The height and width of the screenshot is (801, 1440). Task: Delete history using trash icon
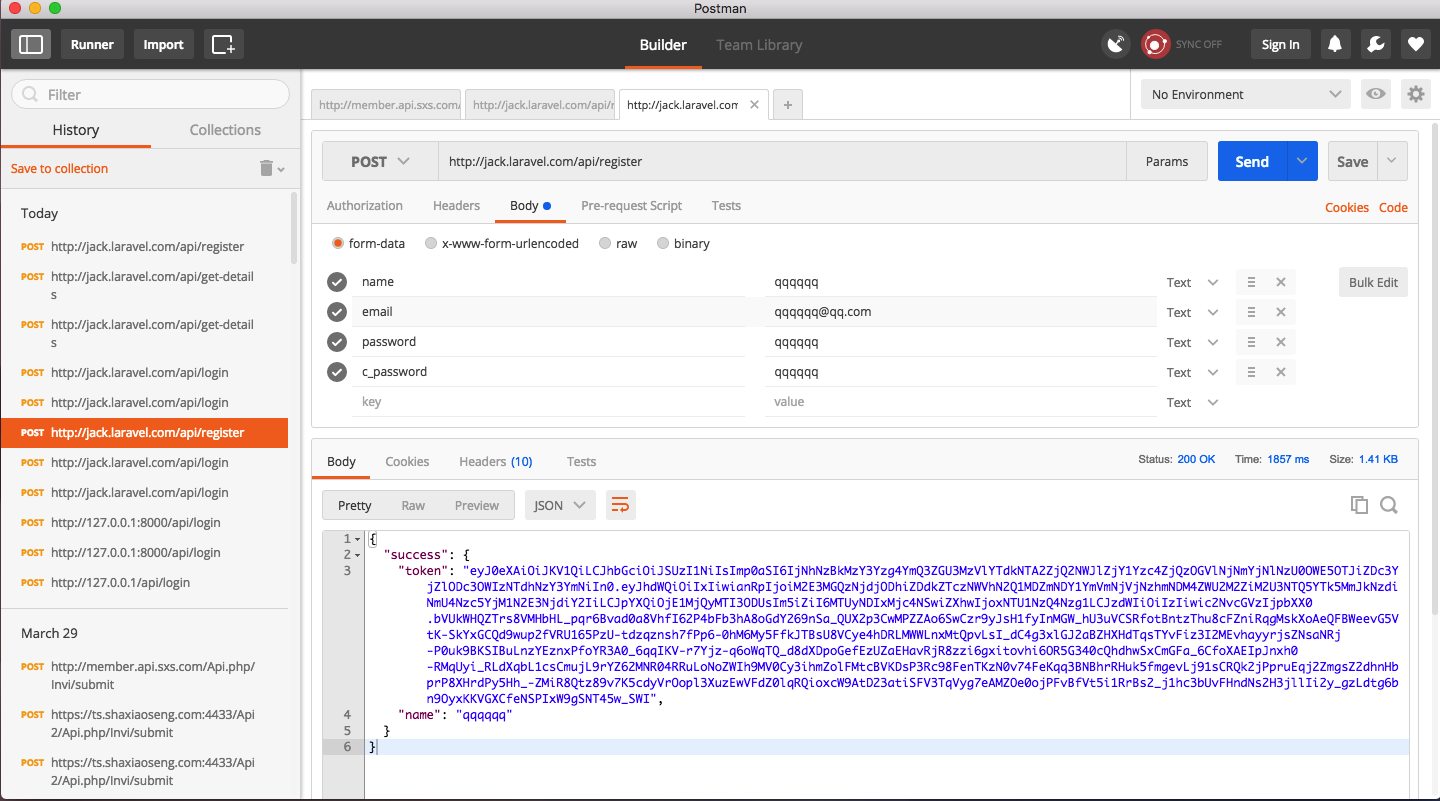(267, 168)
